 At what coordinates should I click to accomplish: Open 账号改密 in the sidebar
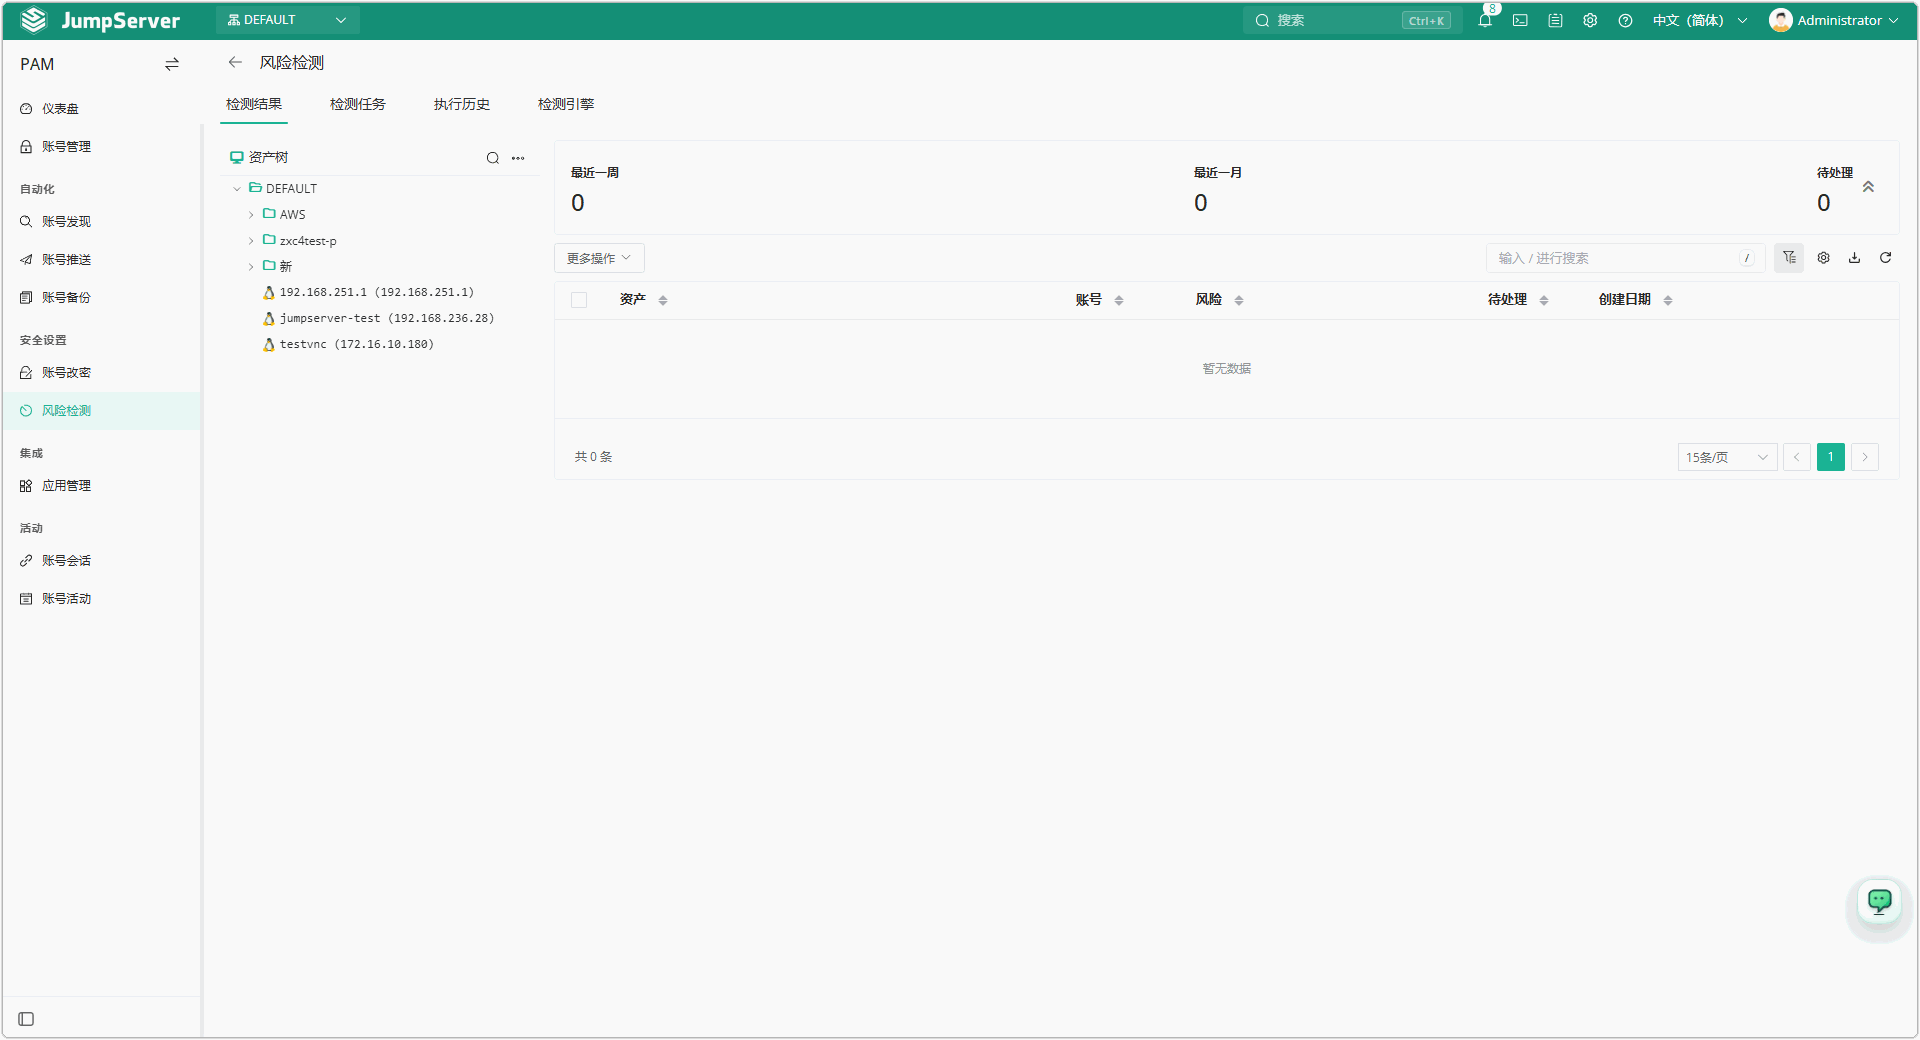102,373
